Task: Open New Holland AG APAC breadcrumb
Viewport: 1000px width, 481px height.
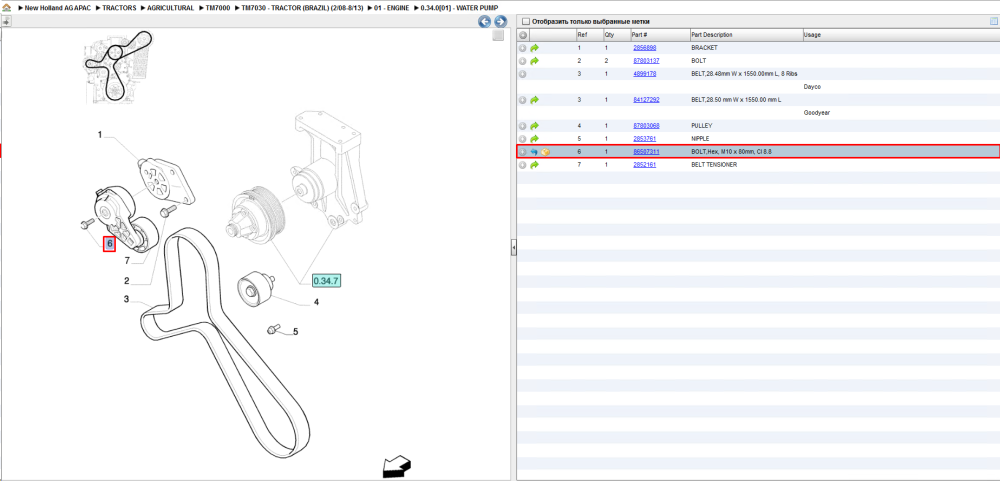Action: click(x=58, y=8)
